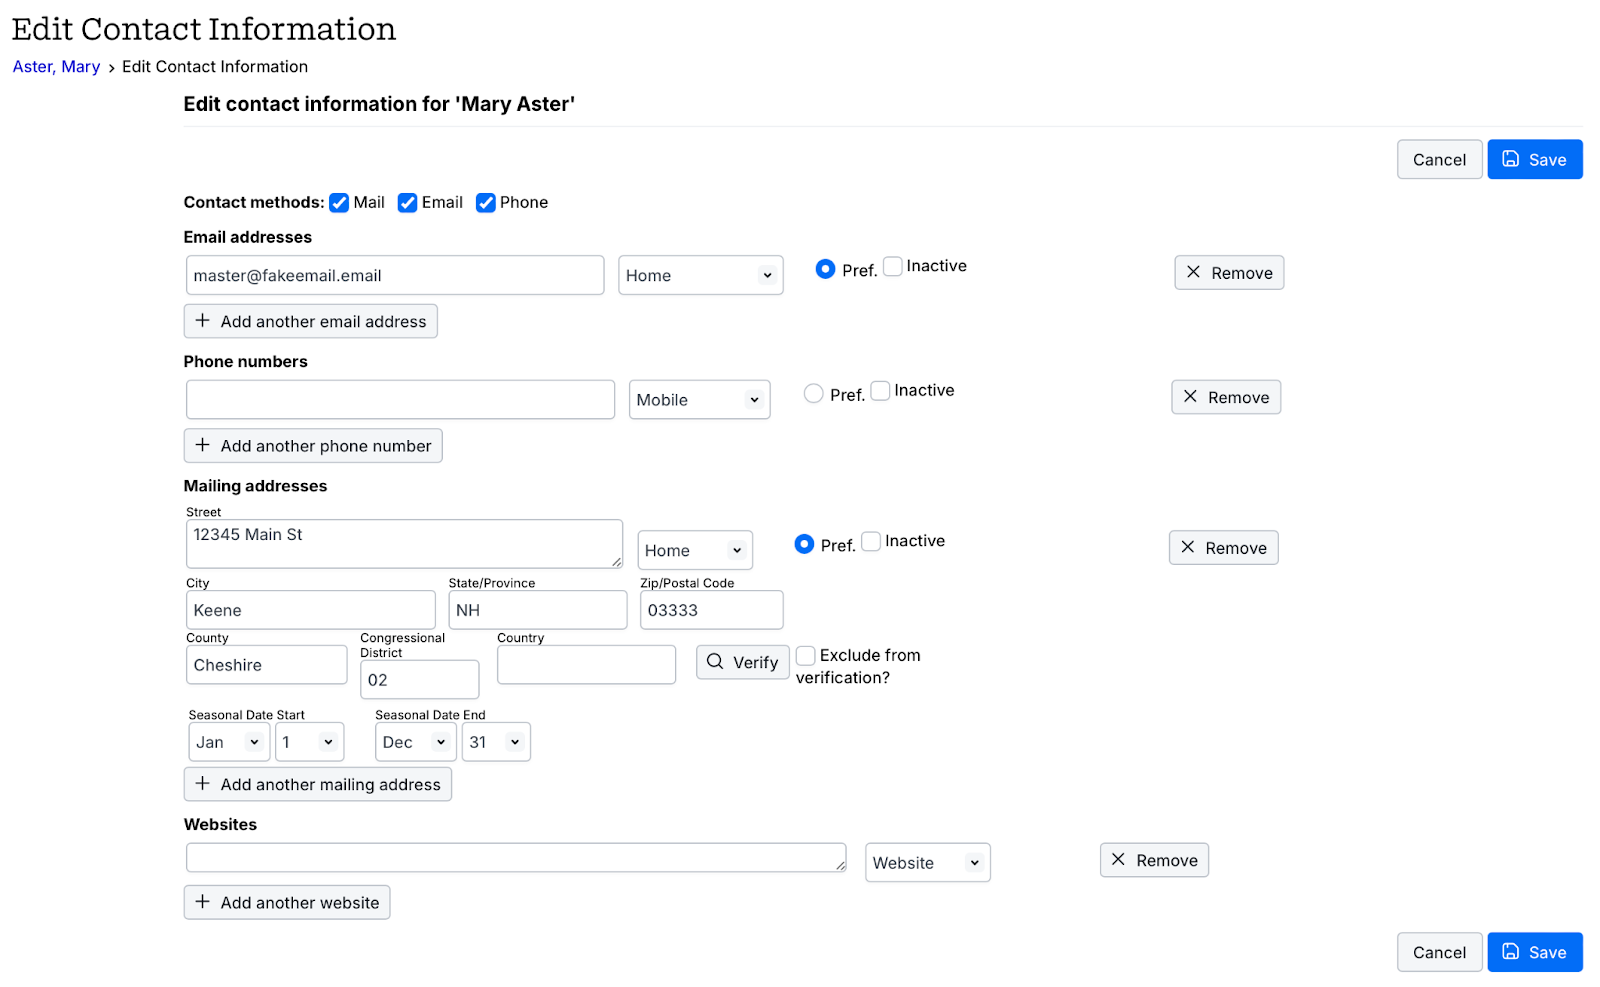This screenshot has height=987, width=1600.
Task: Mark the phone number as Inactive
Action: click(x=880, y=391)
